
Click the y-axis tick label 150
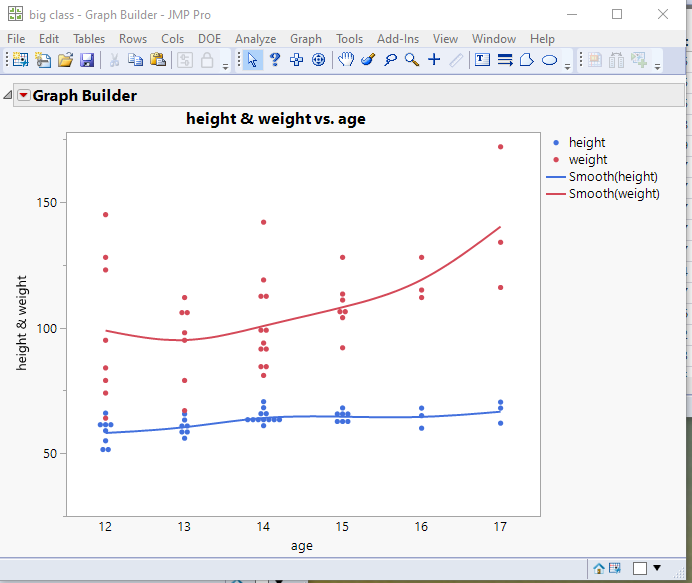(47, 203)
